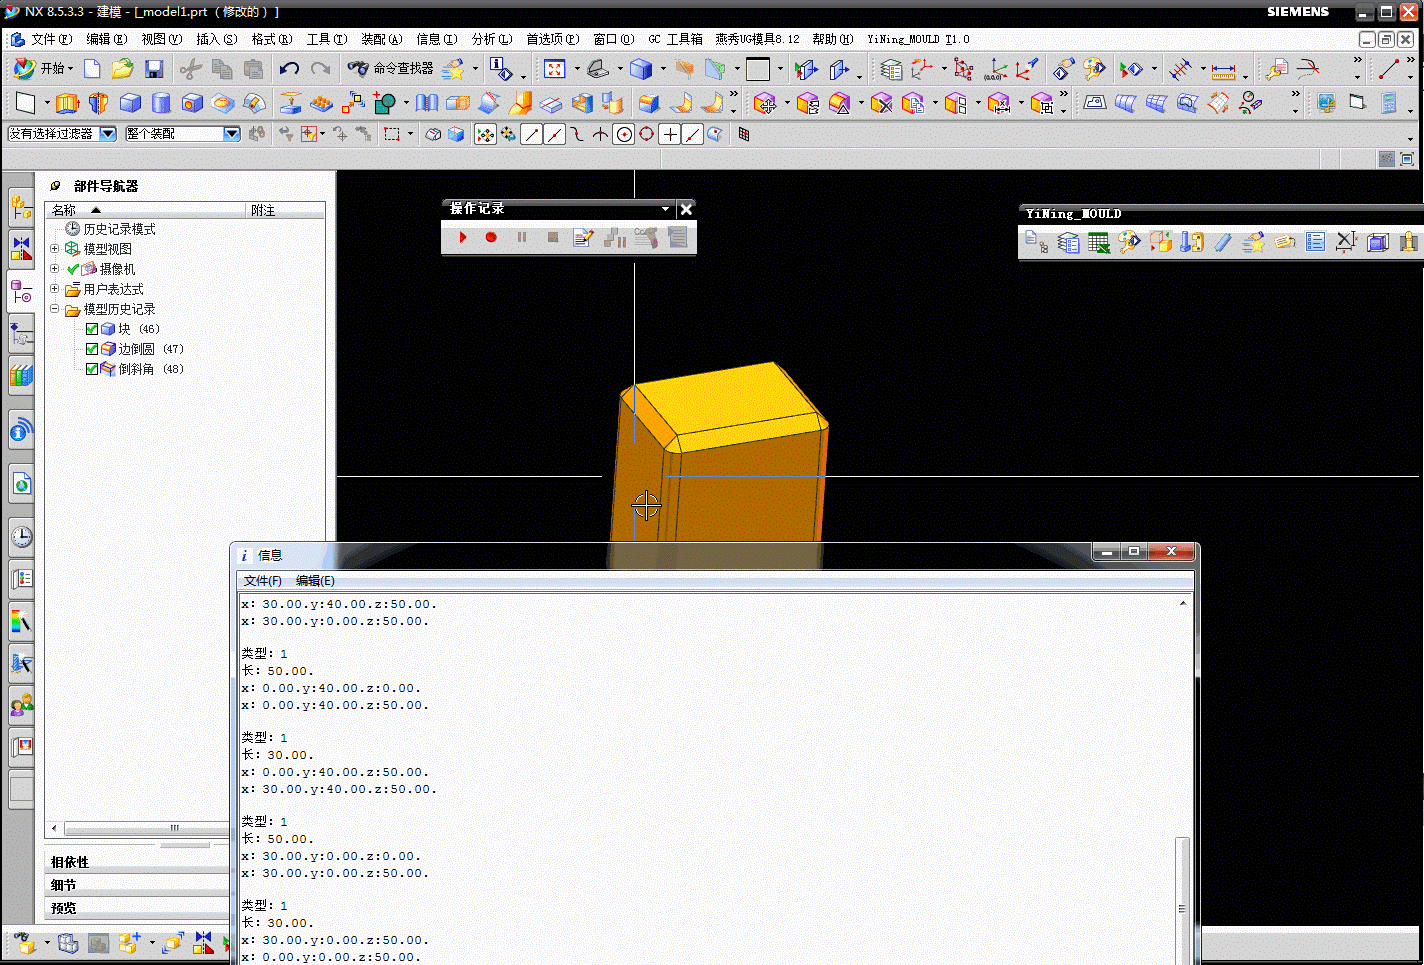The image size is (1424, 965).
Task: Click the Measure distance ruler icon
Action: pyautogui.click(x=1223, y=70)
